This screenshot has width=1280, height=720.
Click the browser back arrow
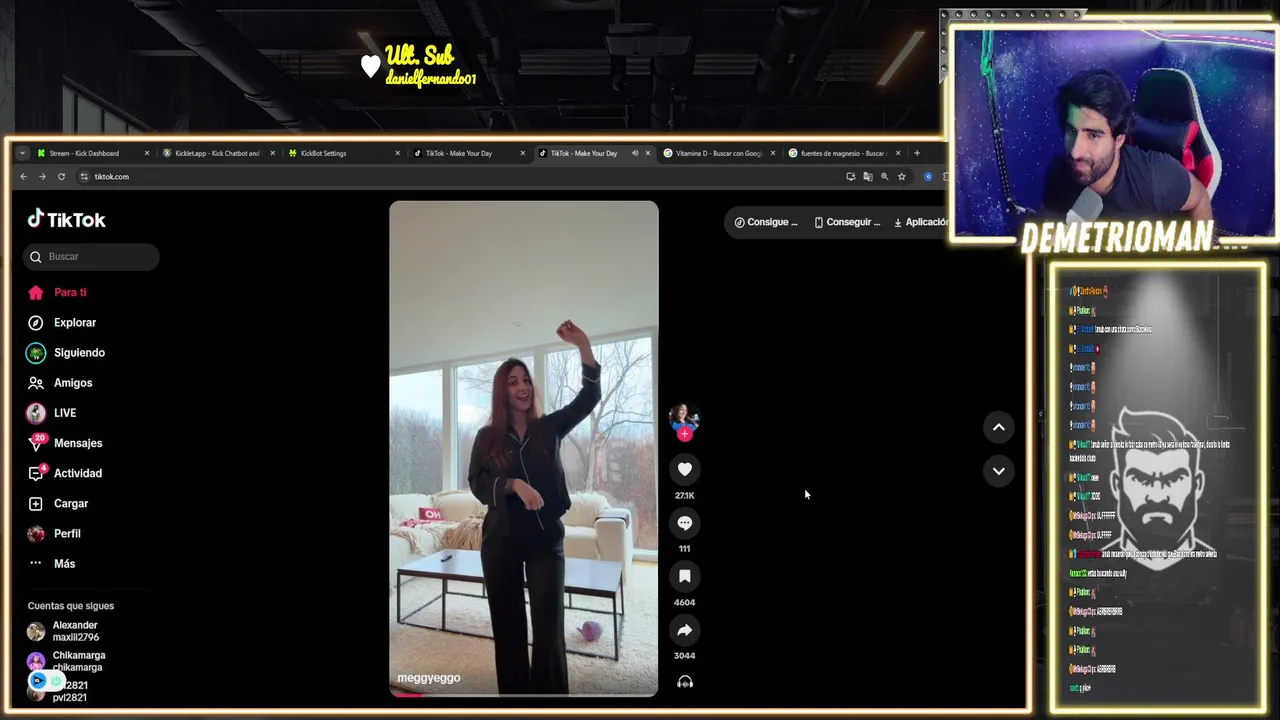[x=23, y=177]
